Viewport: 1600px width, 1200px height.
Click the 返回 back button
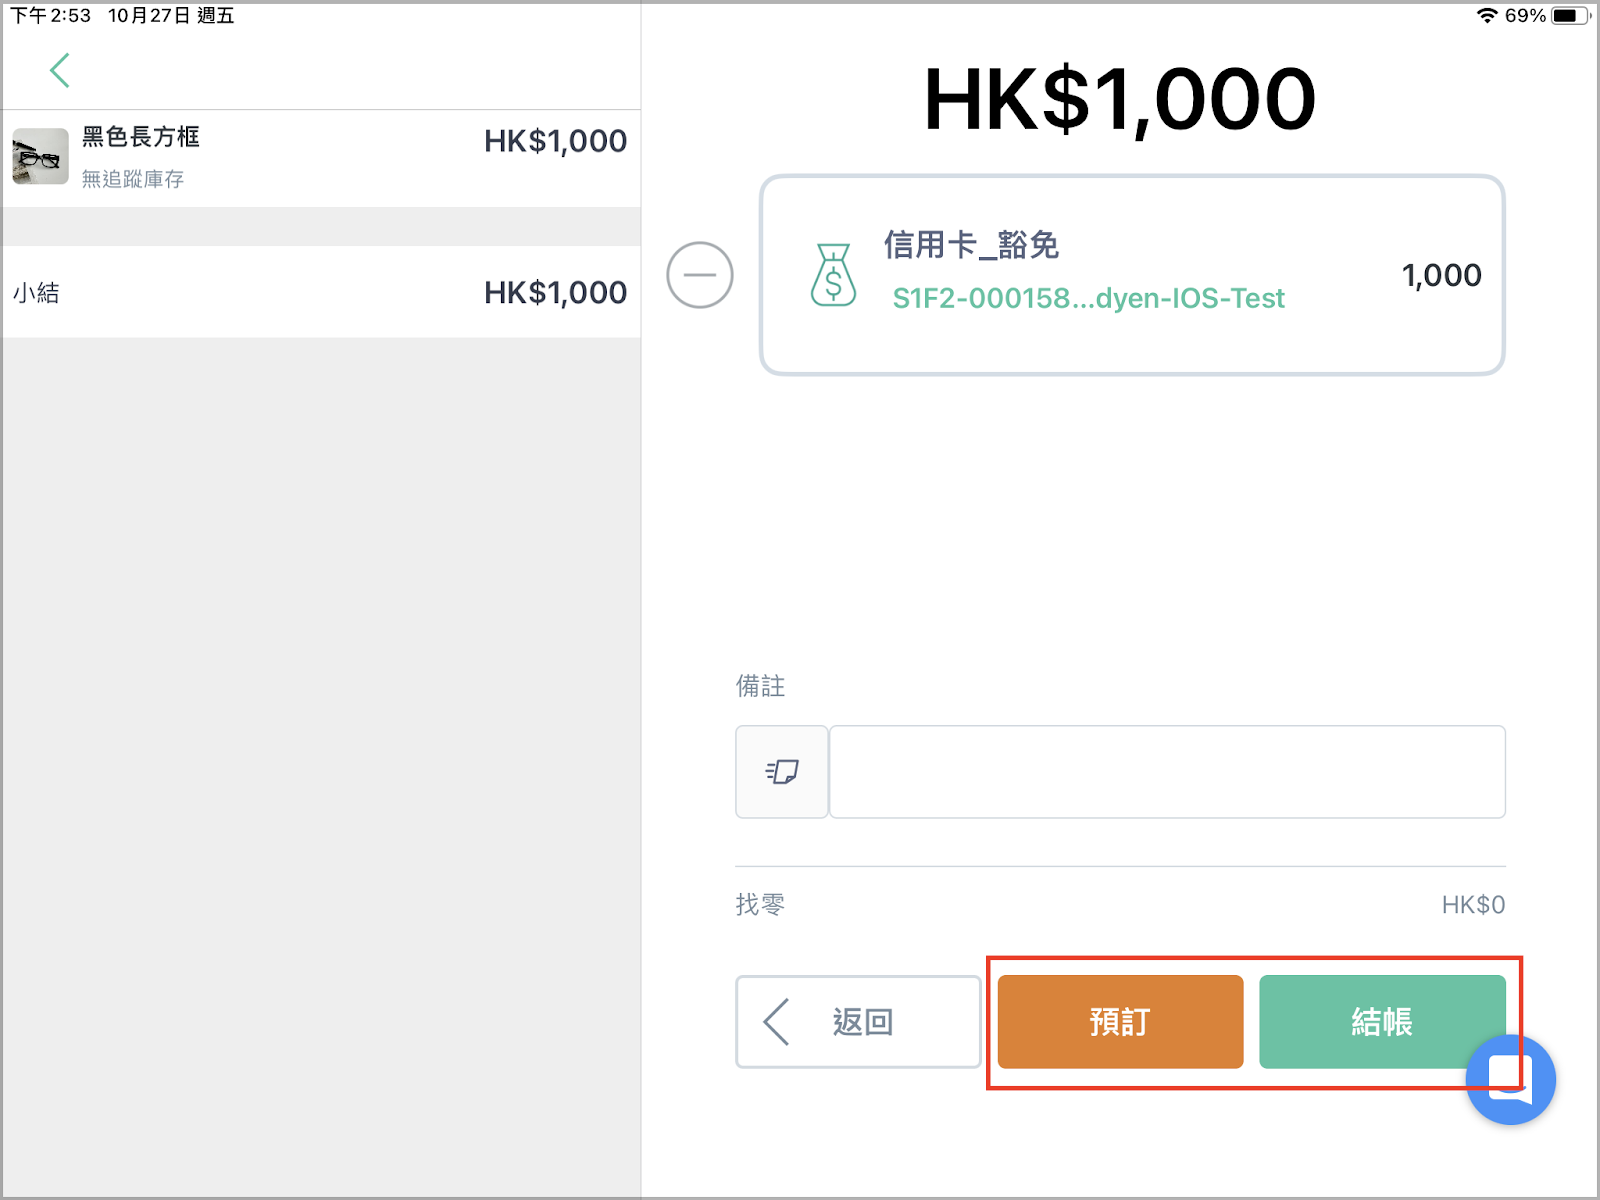(858, 1022)
